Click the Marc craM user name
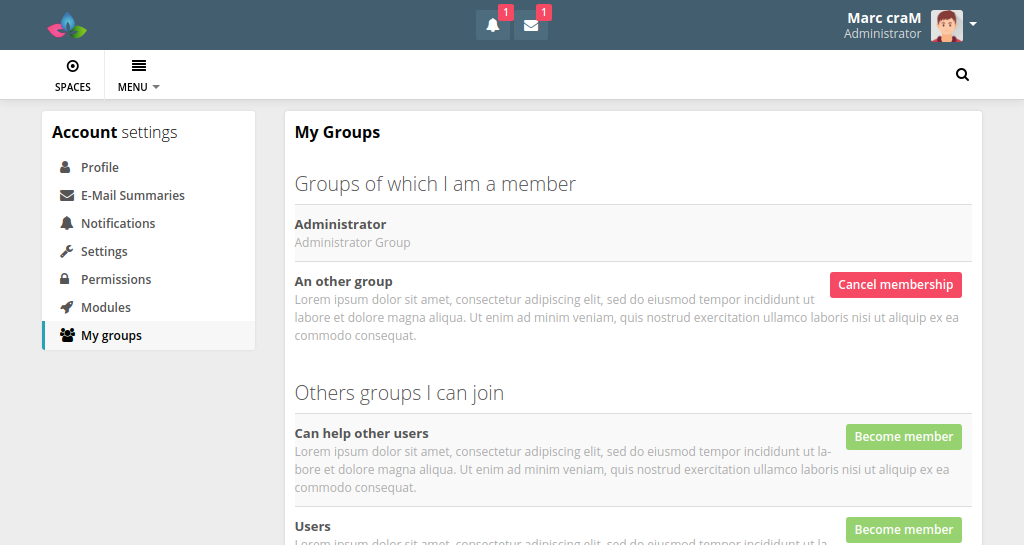The height and width of the screenshot is (545, 1024). point(883,18)
